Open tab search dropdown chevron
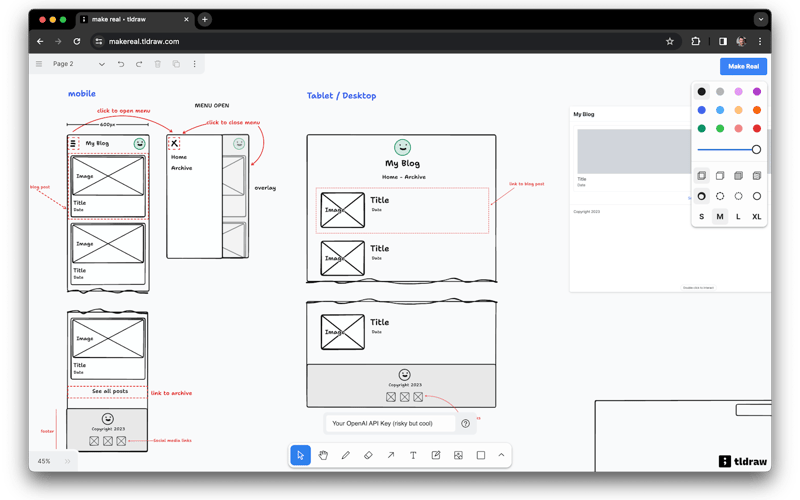 tap(761, 19)
